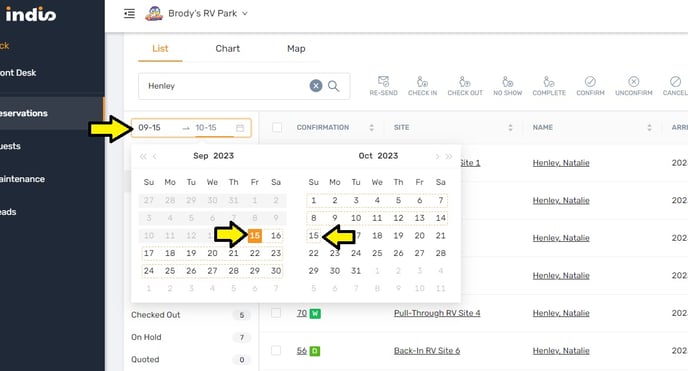Select September 15 in the calendar
Viewport: 688px width, 371px height.
[255, 235]
